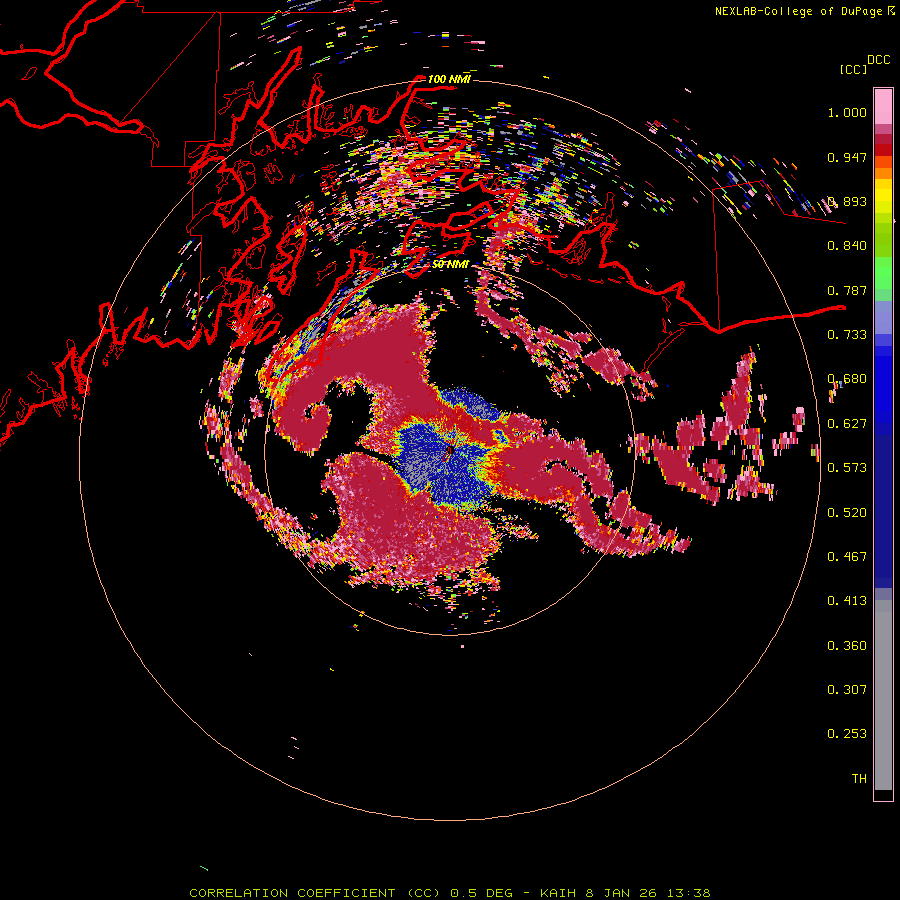
Task: Click the 0.307 scale value
Action: tap(847, 689)
